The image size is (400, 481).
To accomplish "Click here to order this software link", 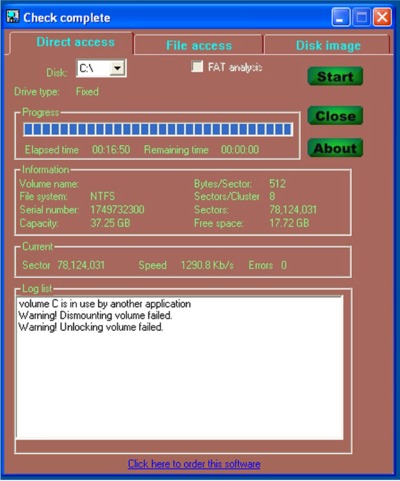I will coord(194,464).
